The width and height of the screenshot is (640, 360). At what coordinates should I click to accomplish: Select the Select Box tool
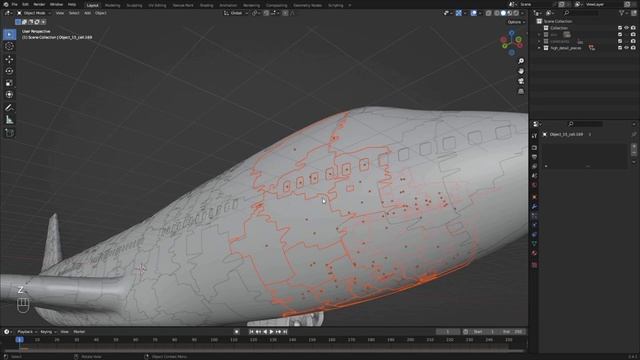coord(9,34)
